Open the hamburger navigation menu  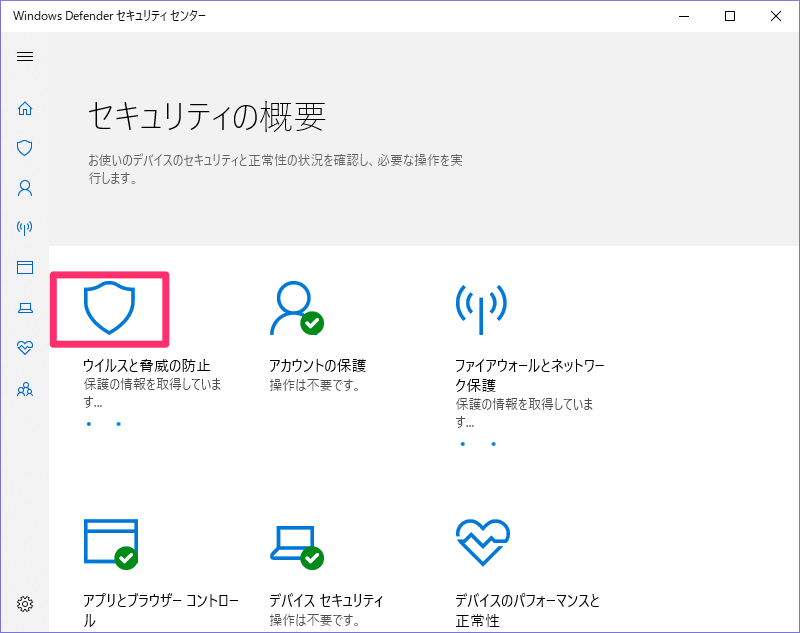[x=25, y=56]
